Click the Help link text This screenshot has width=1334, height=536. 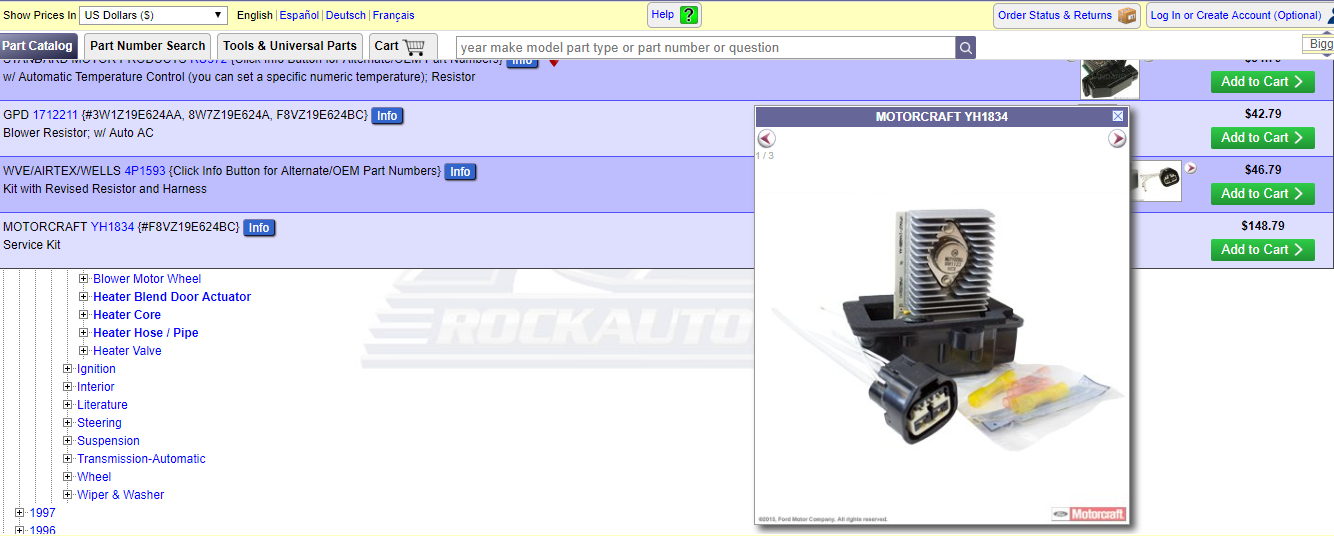tap(662, 15)
